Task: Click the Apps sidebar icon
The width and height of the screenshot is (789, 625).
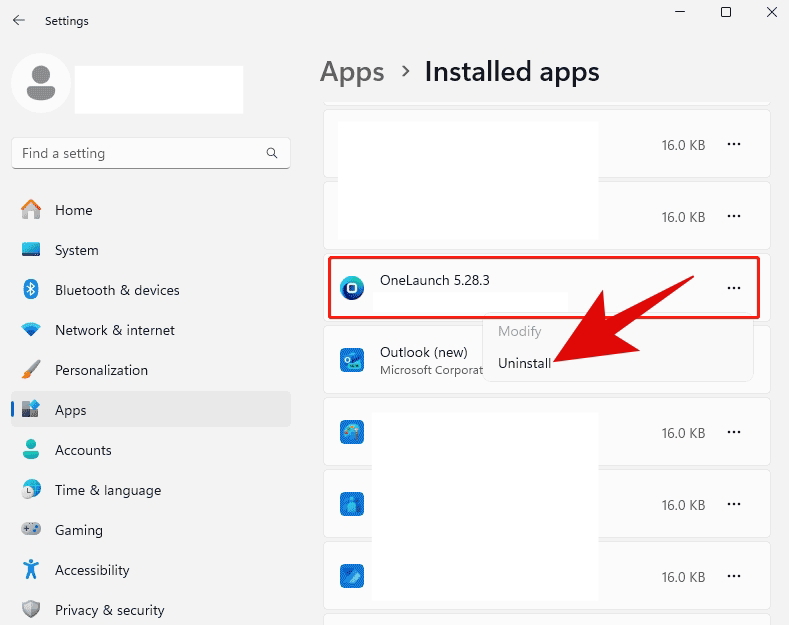Action: [31, 409]
